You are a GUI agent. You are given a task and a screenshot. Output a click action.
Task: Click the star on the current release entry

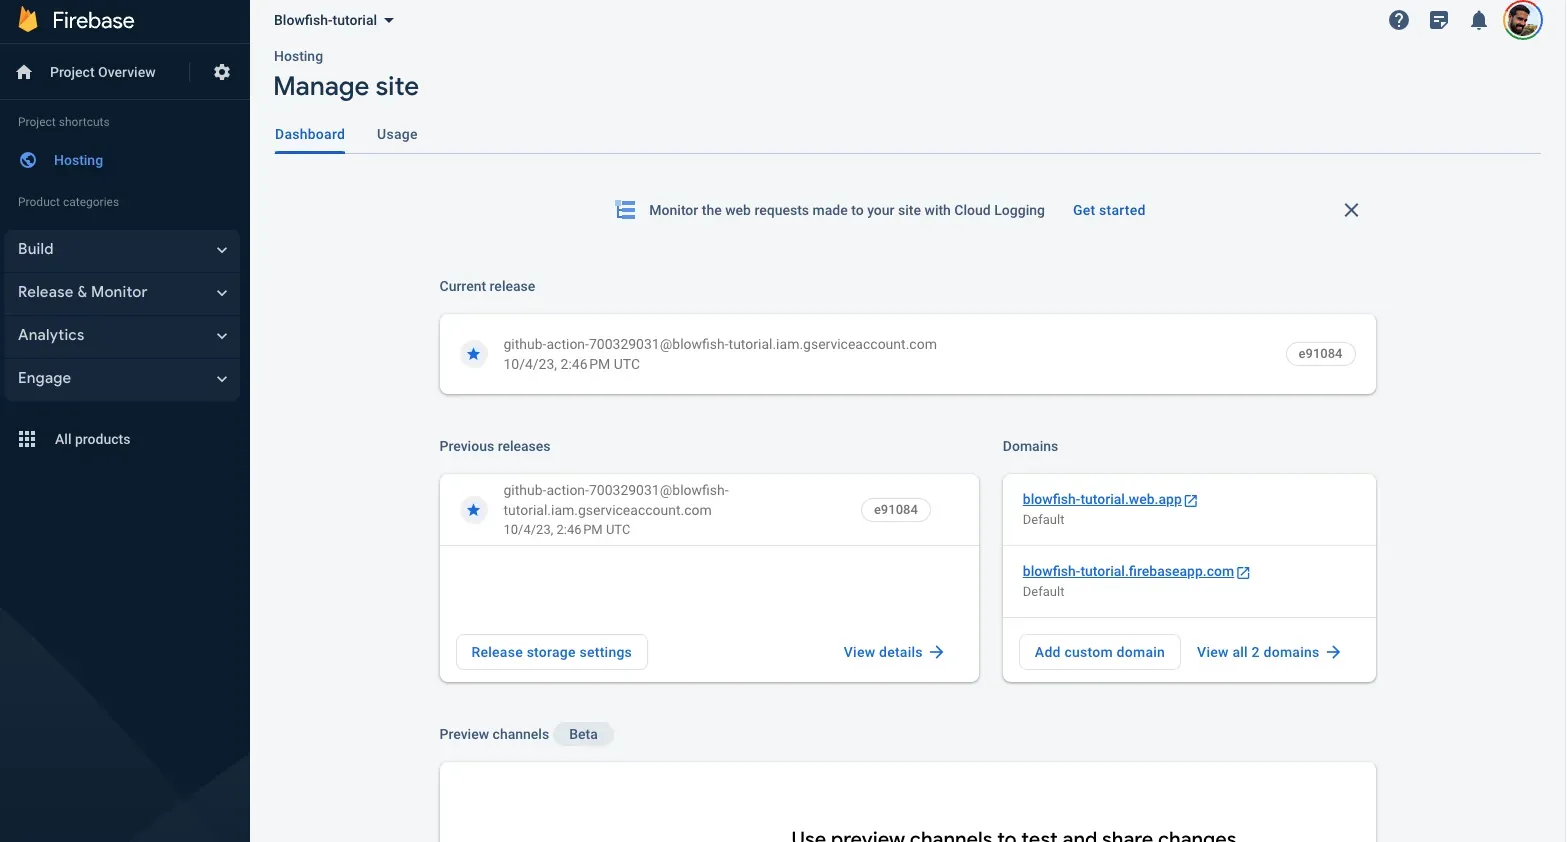click(473, 354)
